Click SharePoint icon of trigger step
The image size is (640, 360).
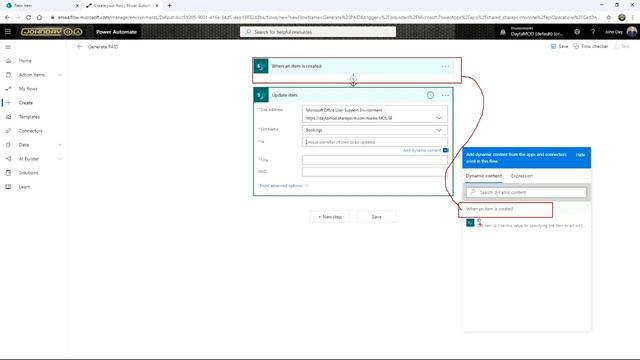pos(261,66)
